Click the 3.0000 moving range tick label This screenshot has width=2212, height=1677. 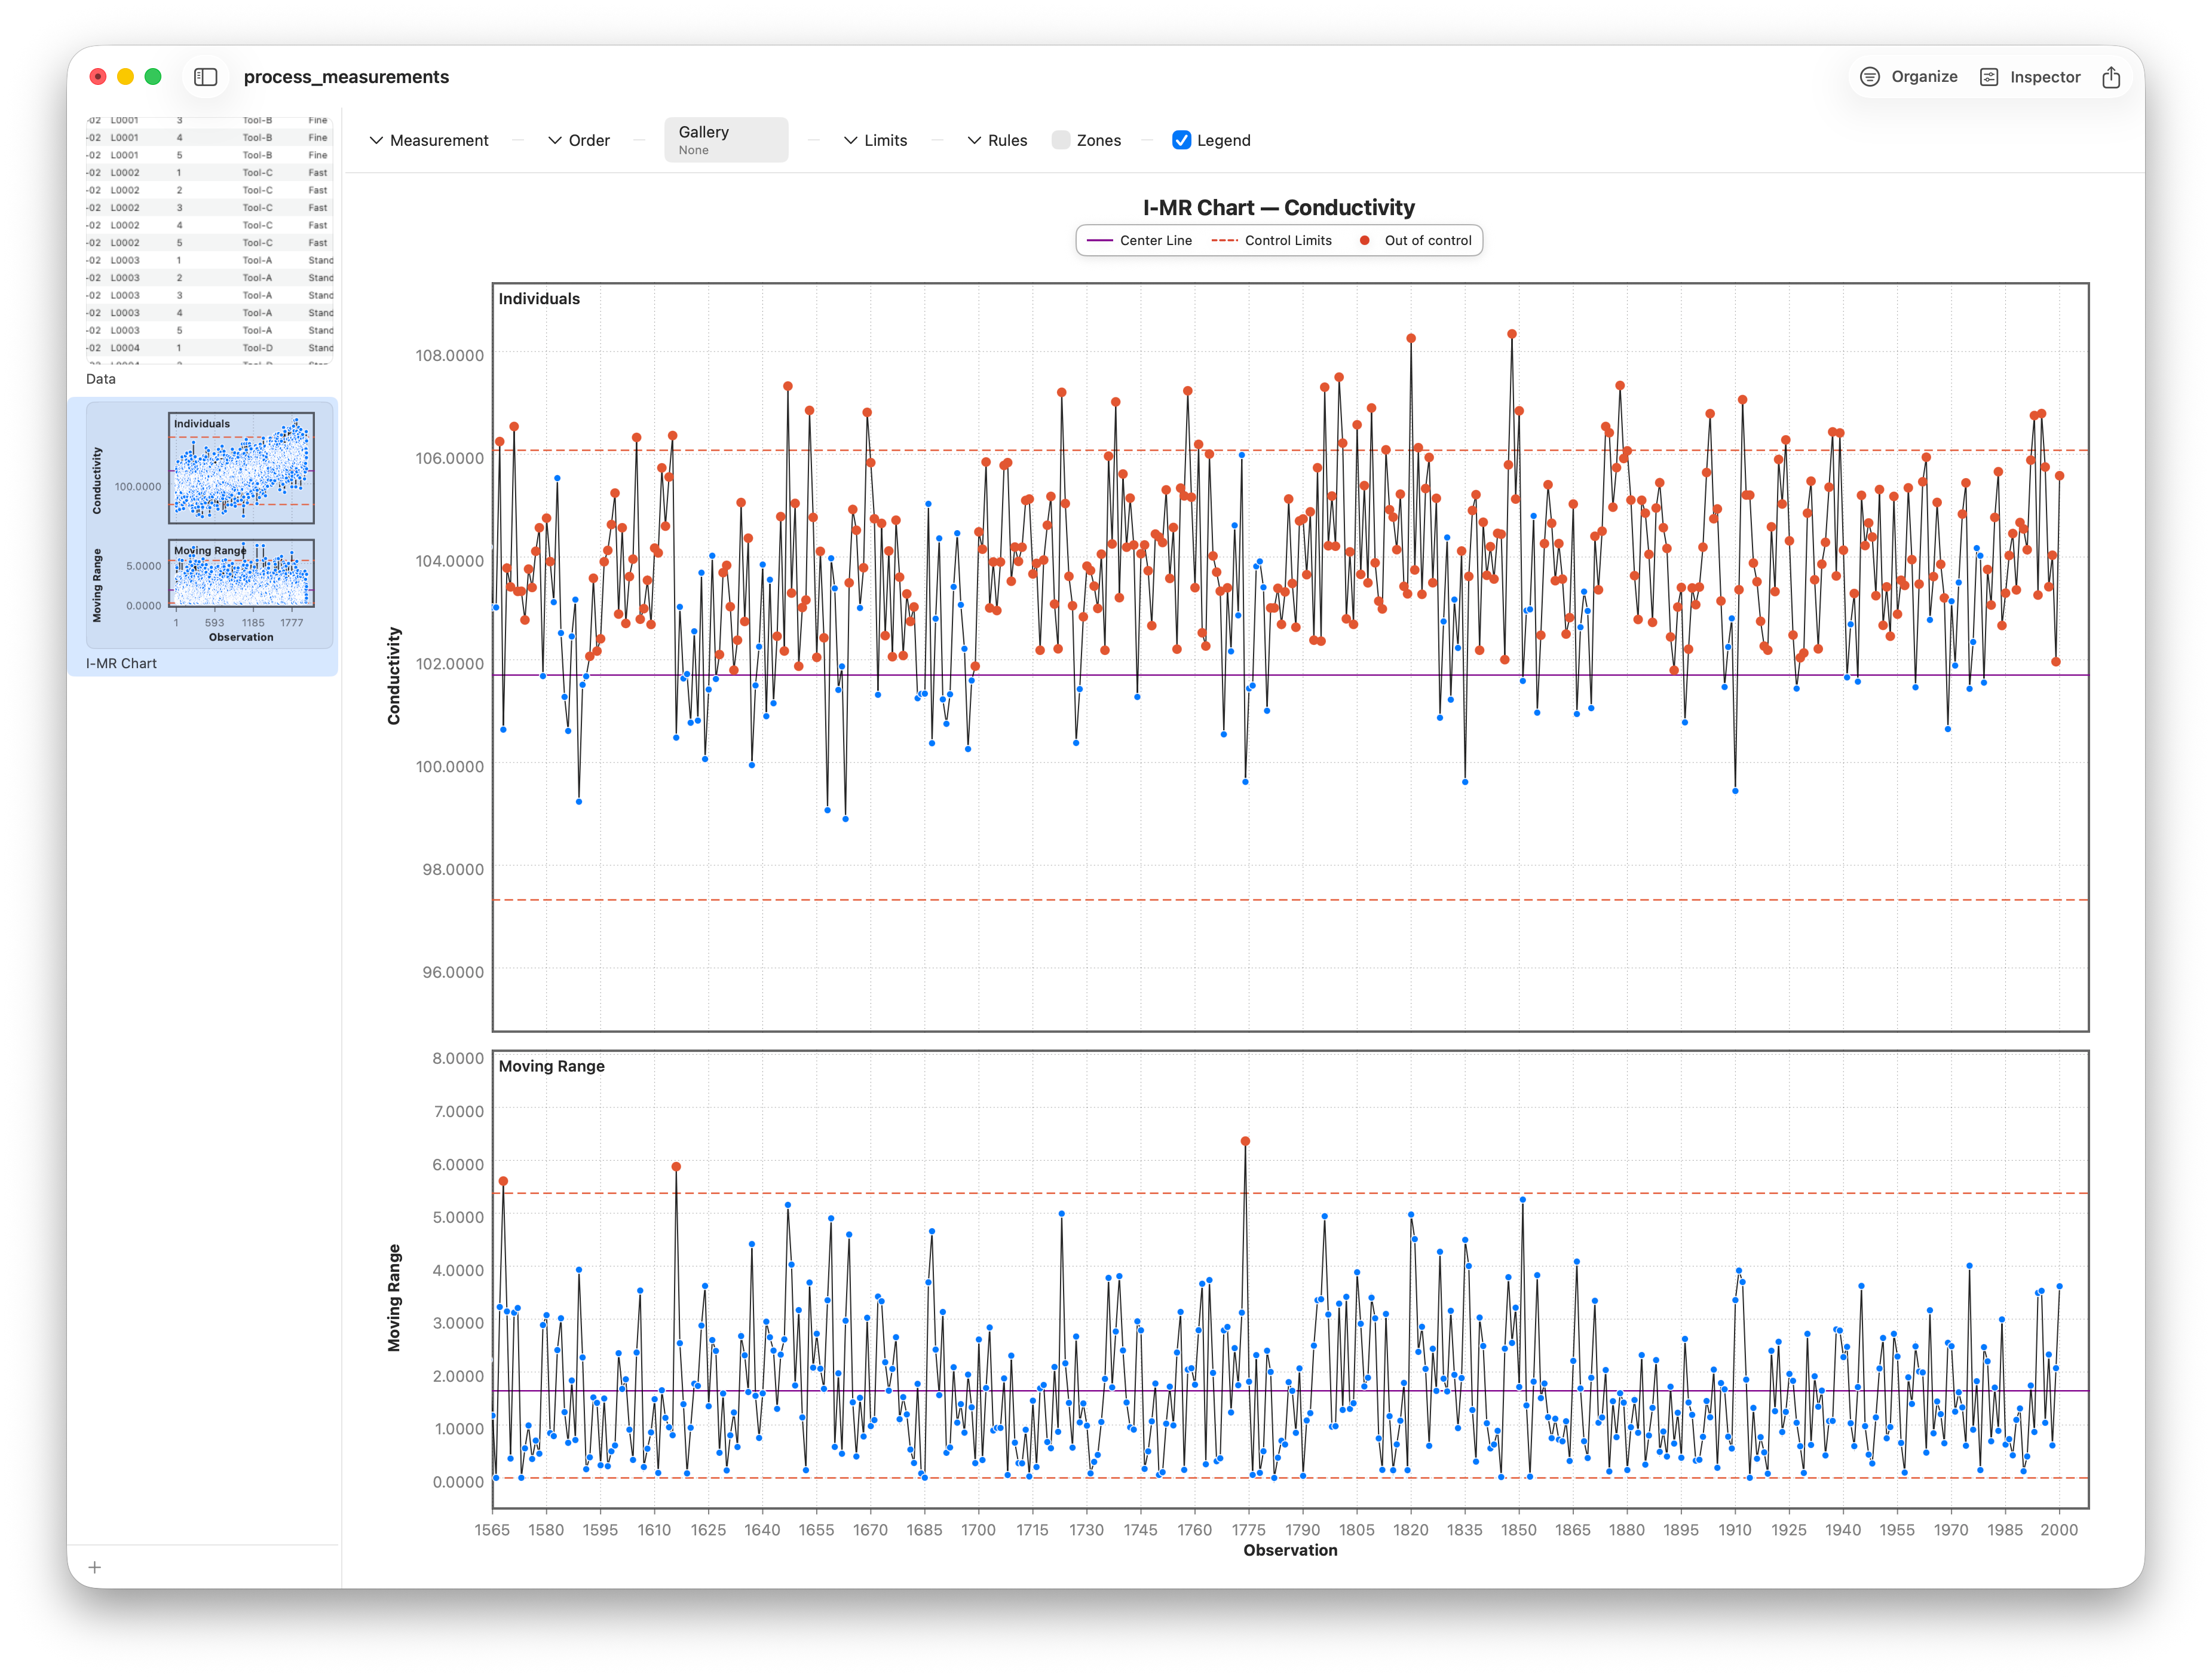click(458, 1323)
